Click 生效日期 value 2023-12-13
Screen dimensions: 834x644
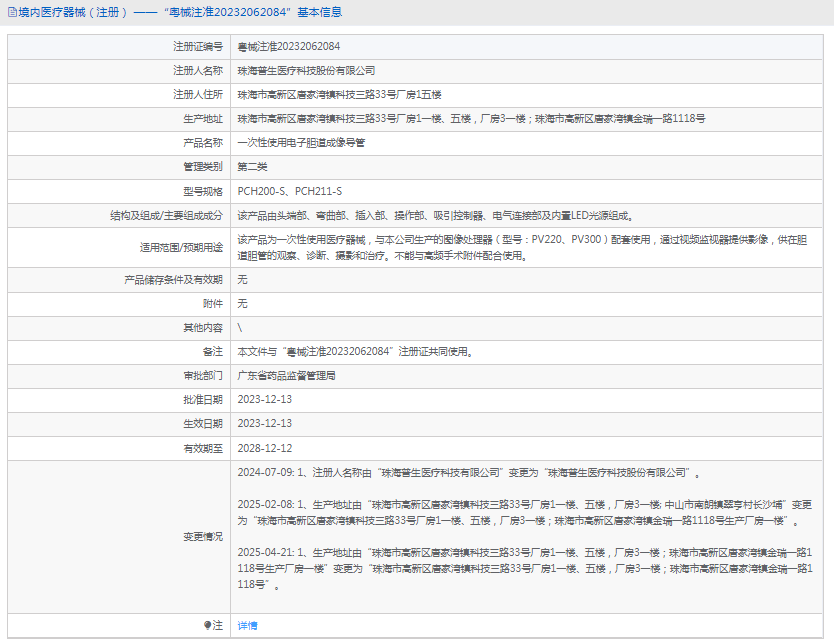click(265, 424)
